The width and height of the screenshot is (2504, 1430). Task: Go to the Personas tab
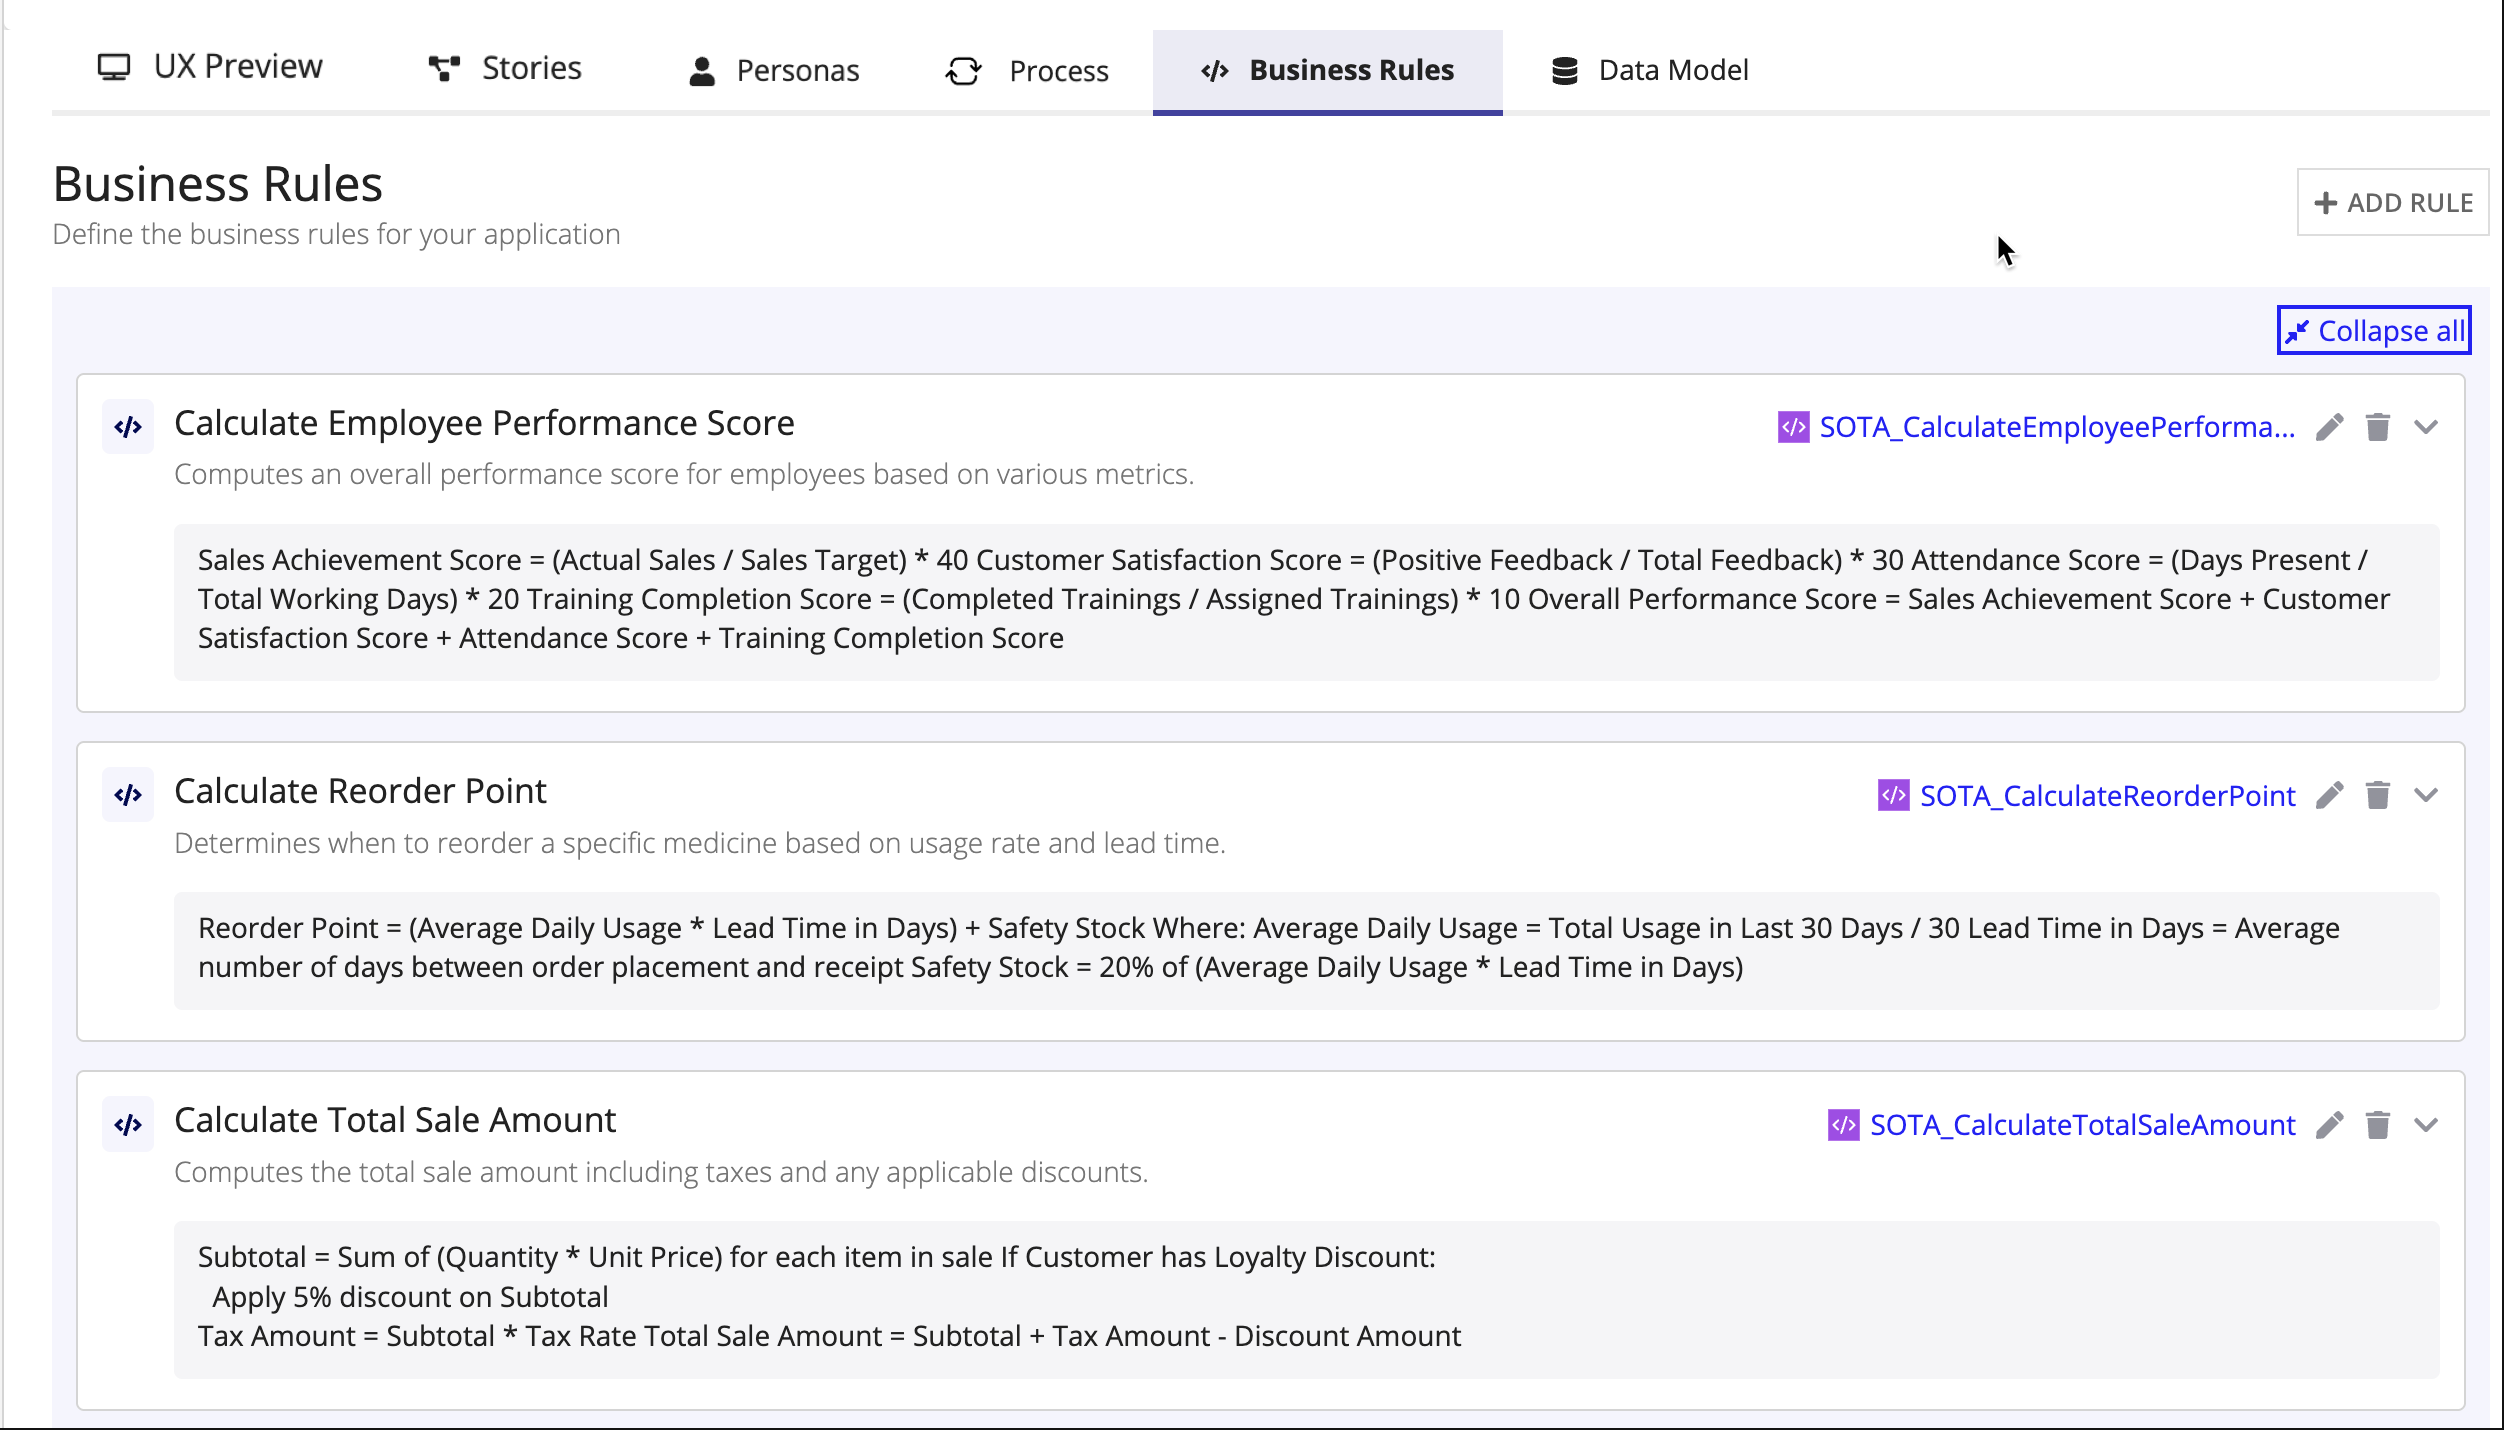point(774,70)
